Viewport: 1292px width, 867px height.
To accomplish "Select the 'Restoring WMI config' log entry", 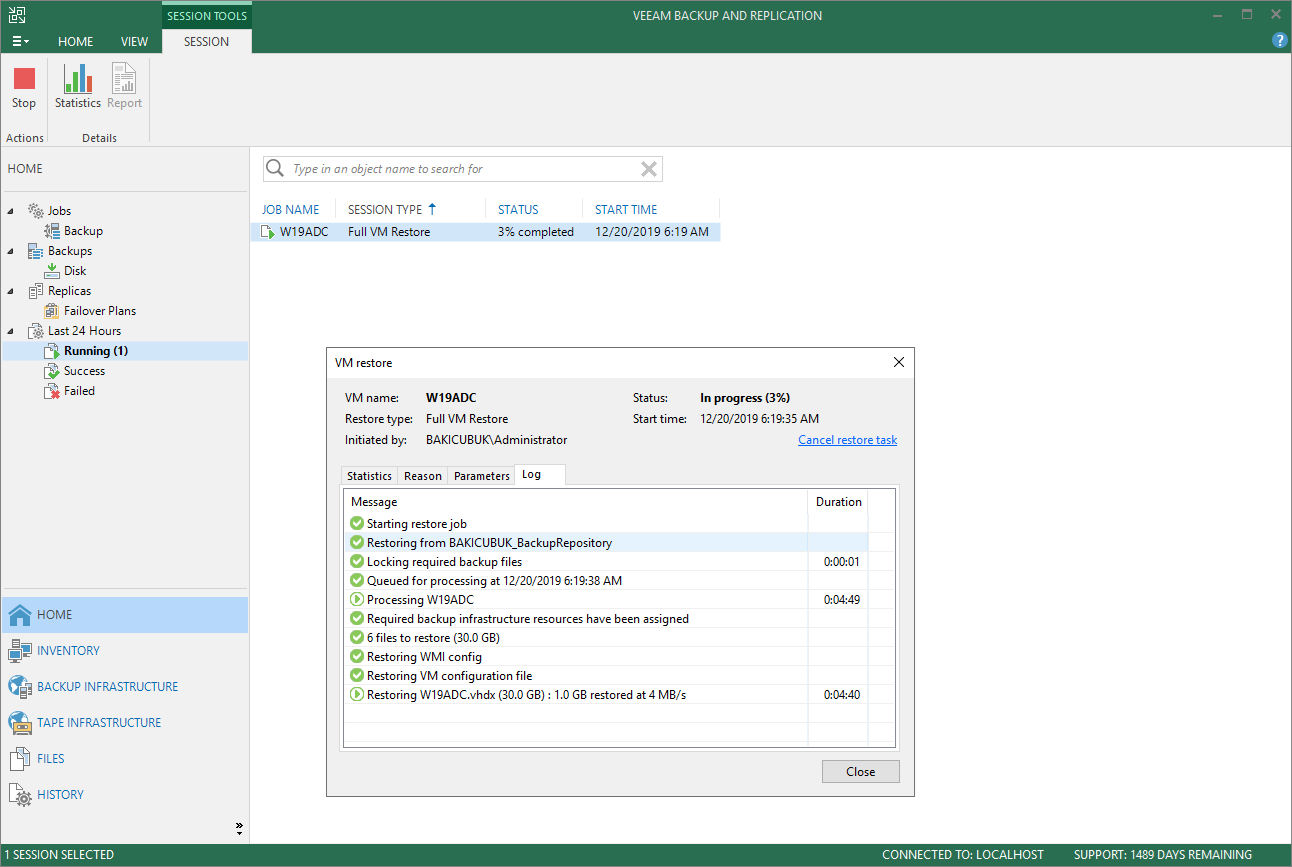I will [606, 657].
